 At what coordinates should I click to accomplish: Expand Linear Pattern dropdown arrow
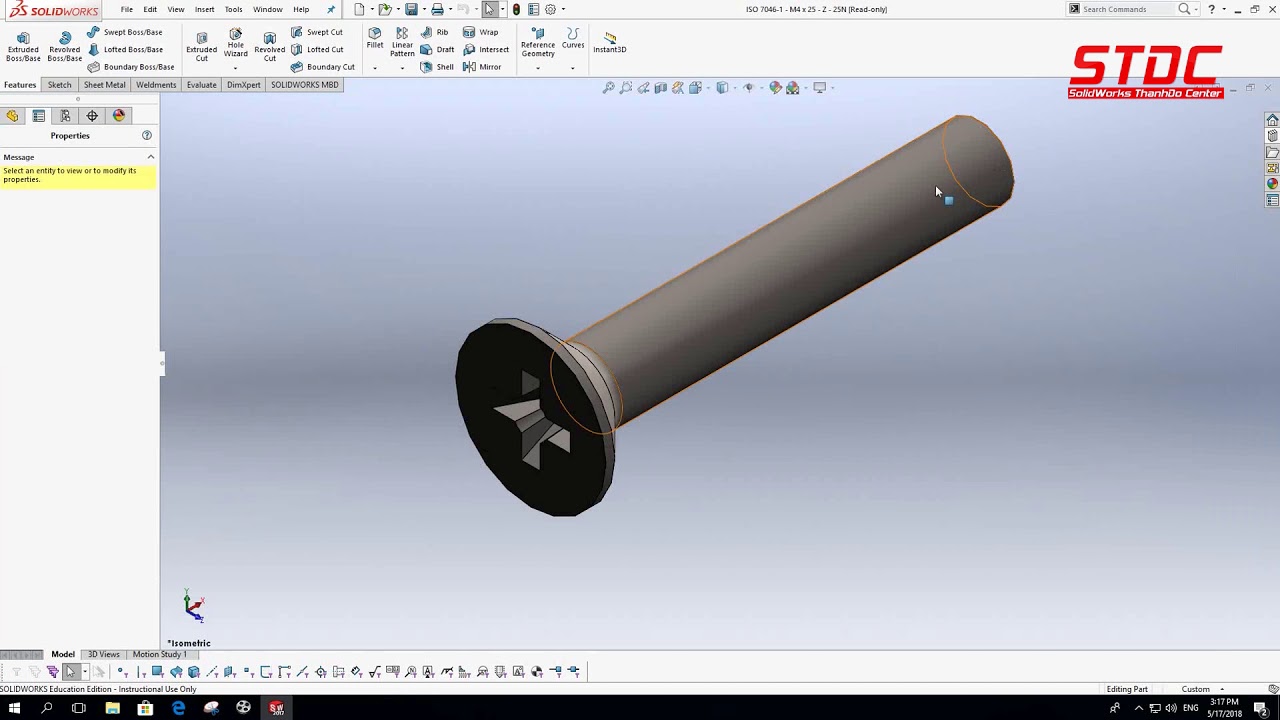point(402,68)
